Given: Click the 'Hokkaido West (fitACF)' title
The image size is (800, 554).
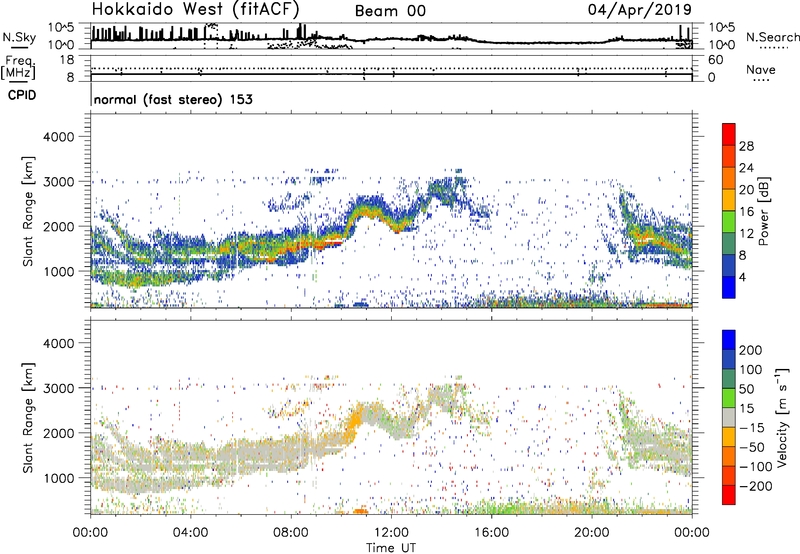Looking at the screenshot, I should pyautogui.click(x=195, y=9).
